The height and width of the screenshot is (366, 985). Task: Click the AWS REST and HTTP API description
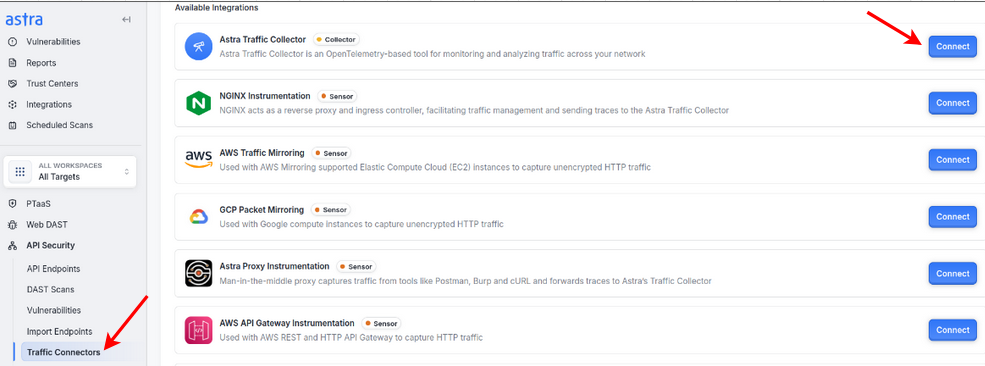pyautogui.click(x=351, y=338)
